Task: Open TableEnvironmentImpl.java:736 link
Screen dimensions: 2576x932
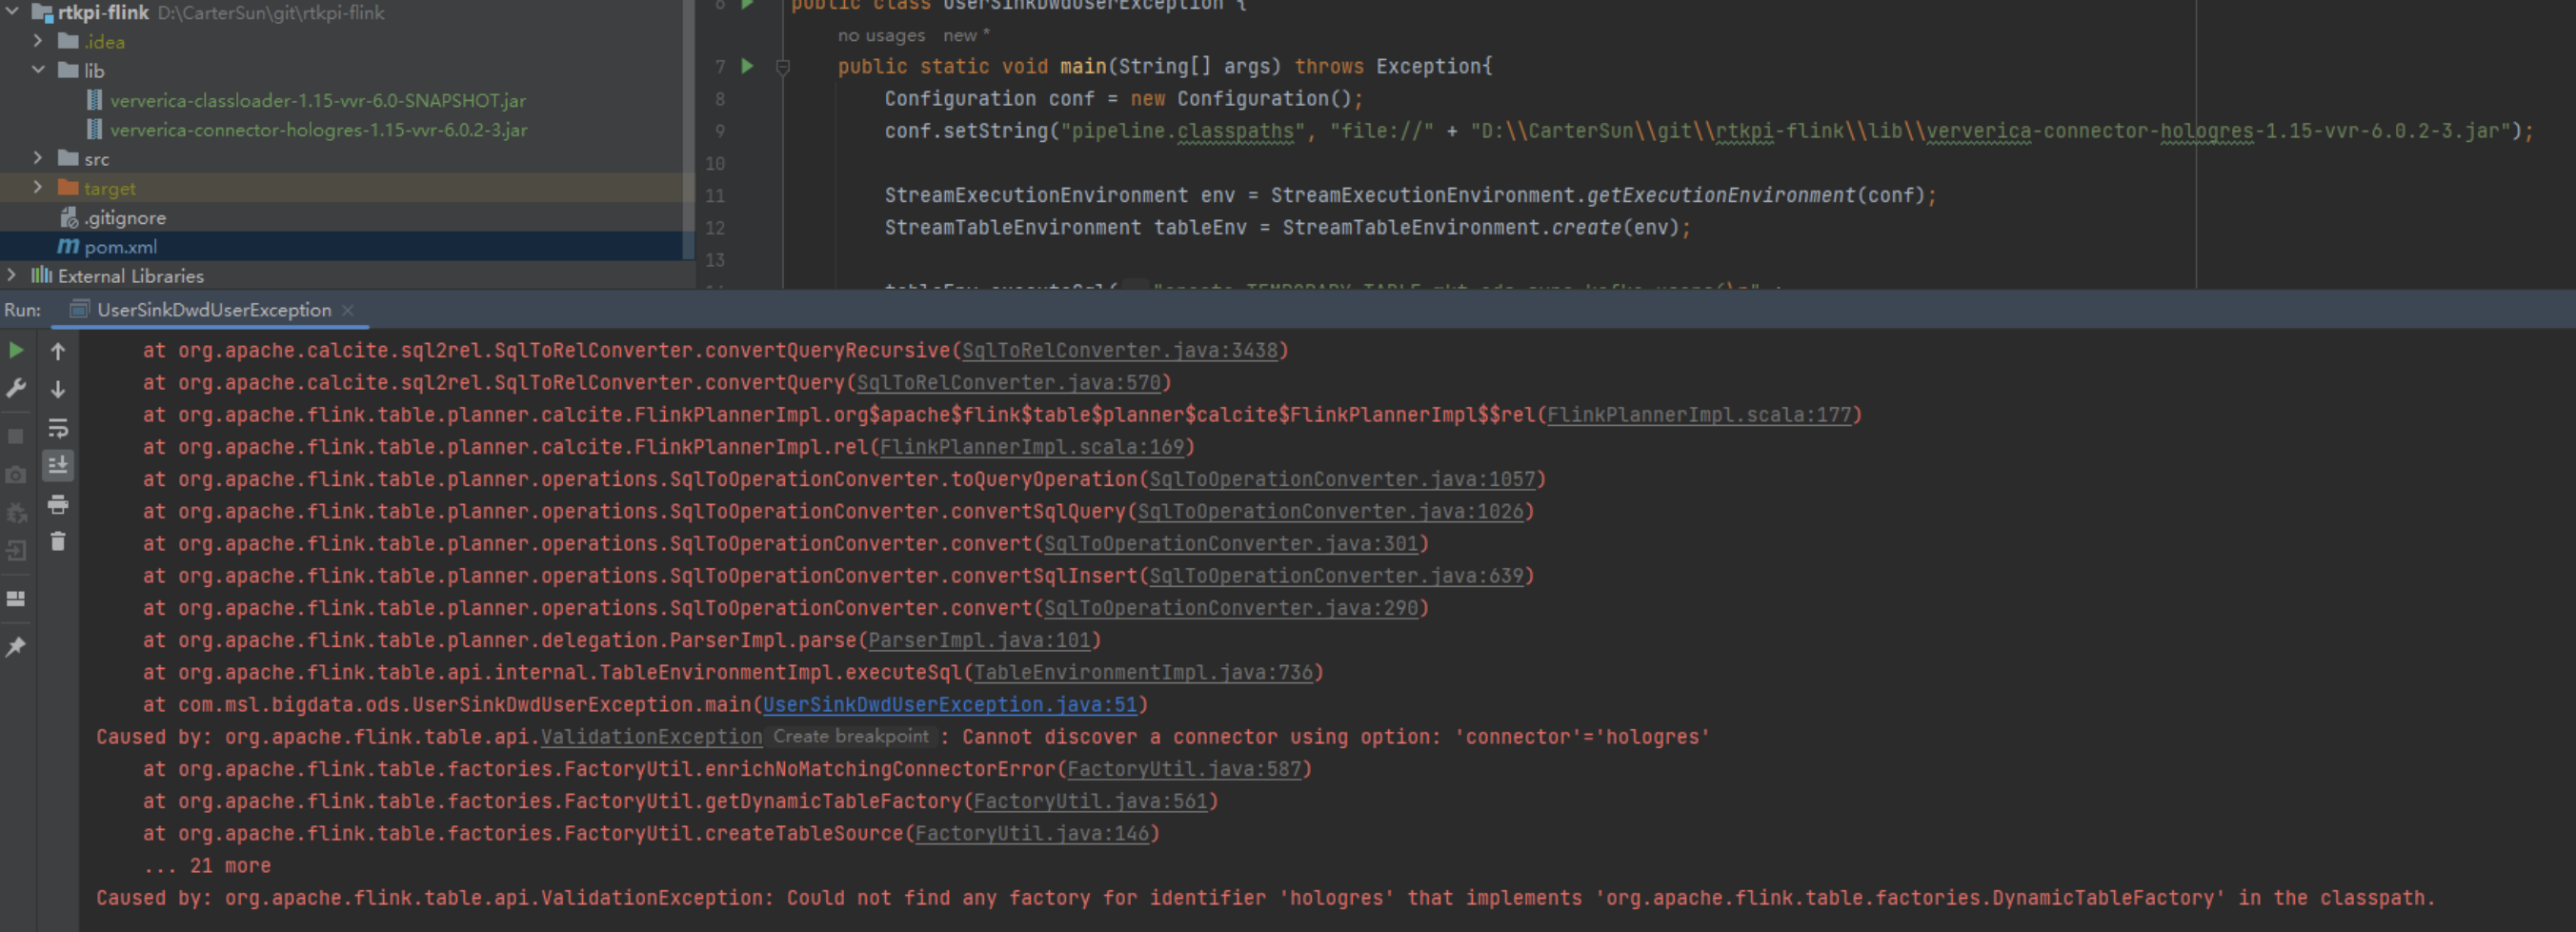Action: point(1143,672)
